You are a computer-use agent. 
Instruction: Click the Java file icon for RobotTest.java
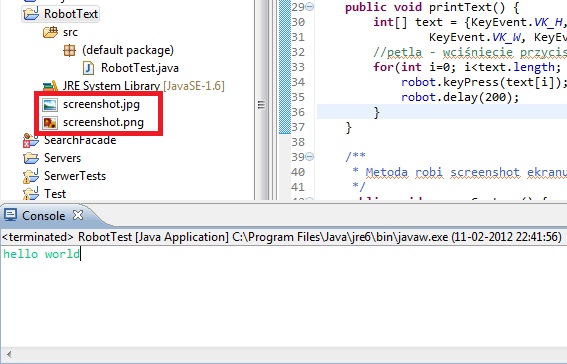coord(88,68)
